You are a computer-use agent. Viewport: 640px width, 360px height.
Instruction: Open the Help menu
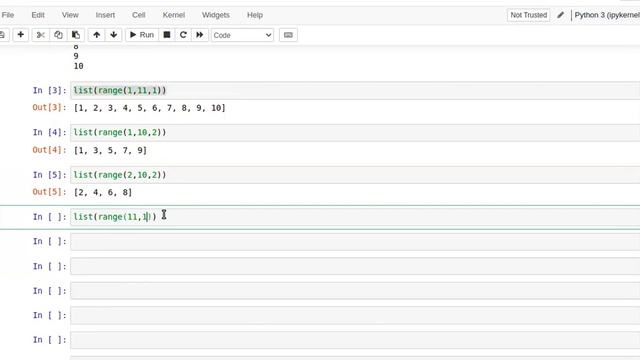(255, 15)
